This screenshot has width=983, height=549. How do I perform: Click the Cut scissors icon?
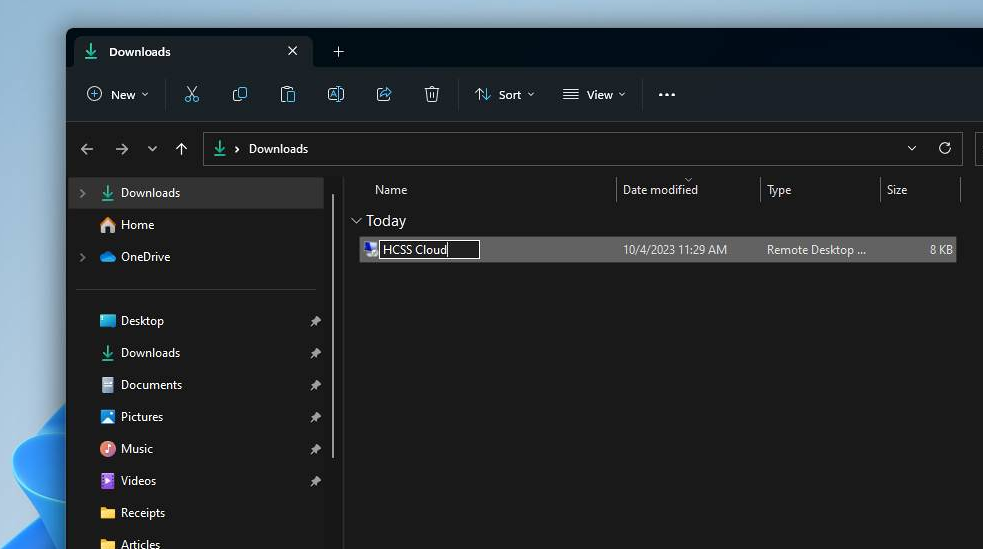coord(192,95)
